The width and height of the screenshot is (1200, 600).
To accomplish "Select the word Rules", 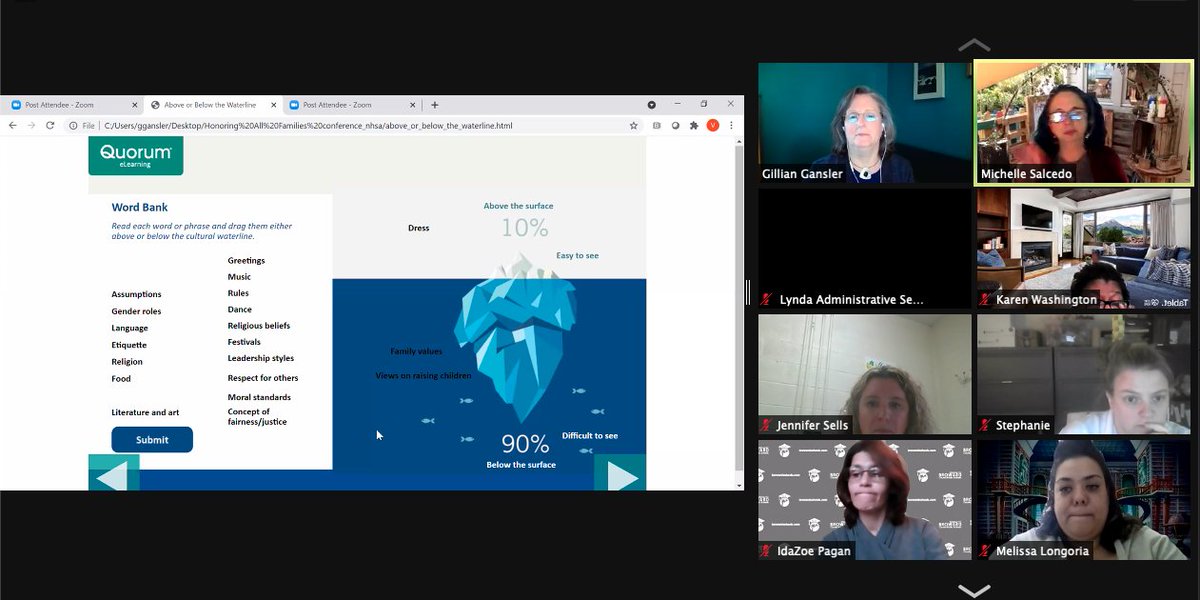I will tap(238, 293).
